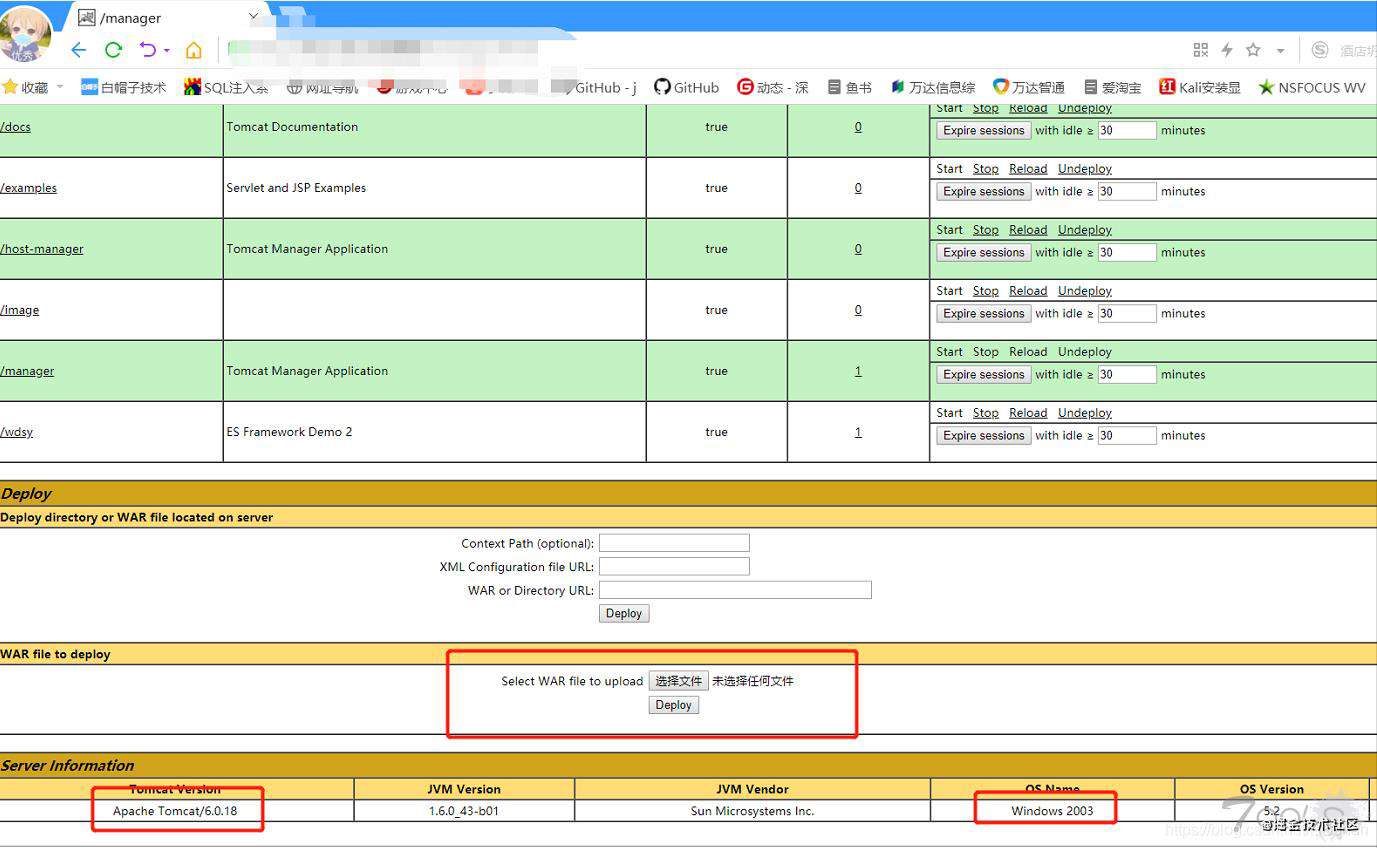1377x848 pixels.
Task: Undeploy the /image application
Action: (1085, 291)
